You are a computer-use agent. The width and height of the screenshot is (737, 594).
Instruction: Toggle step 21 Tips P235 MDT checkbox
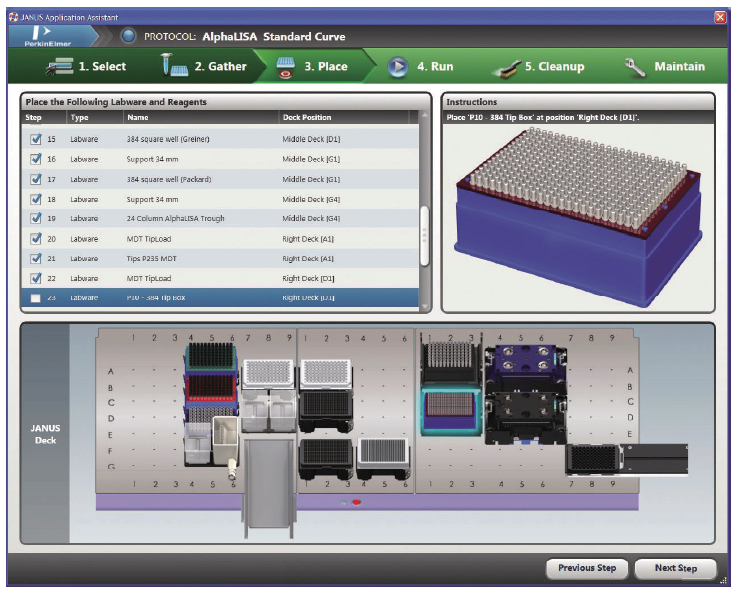pyautogui.click(x=35, y=258)
